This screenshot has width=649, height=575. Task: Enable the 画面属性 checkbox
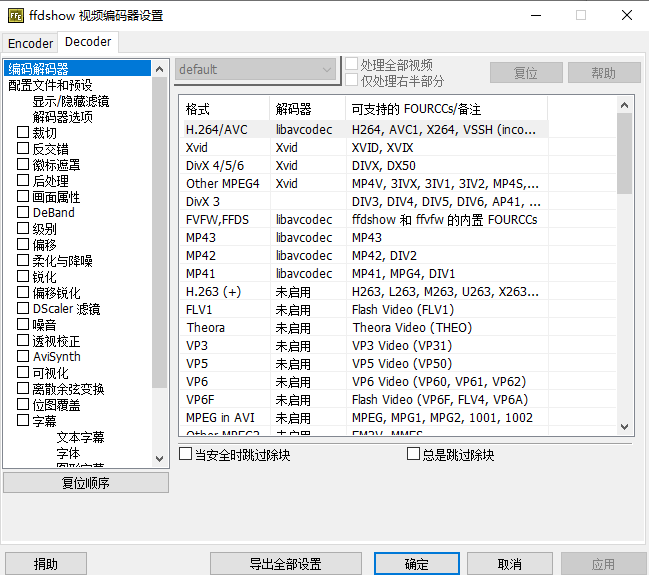pyautogui.click(x=23, y=196)
